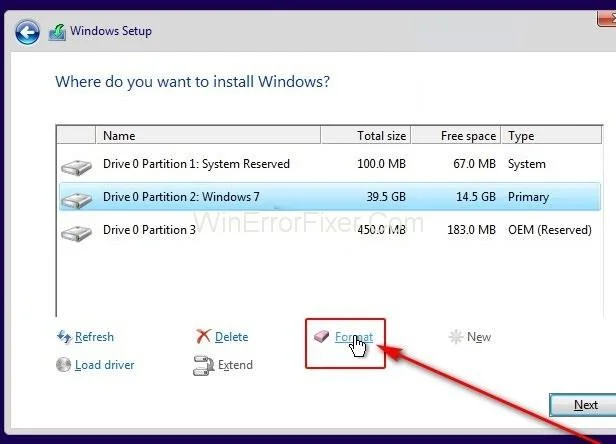Choose the Extend link
Image resolution: width=616 pixels, height=444 pixels.
[x=235, y=365]
